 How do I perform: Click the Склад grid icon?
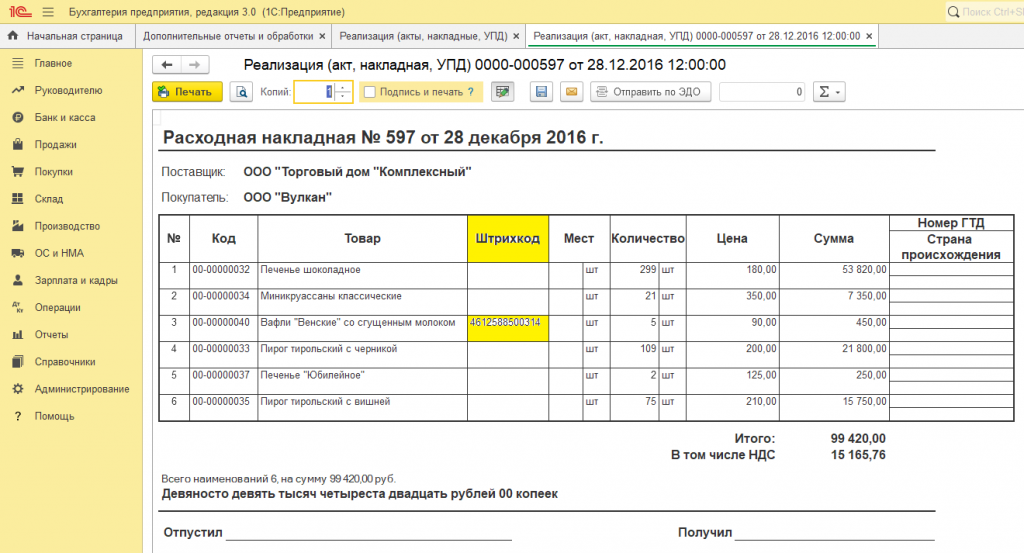pyautogui.click(x=18, y=198)
